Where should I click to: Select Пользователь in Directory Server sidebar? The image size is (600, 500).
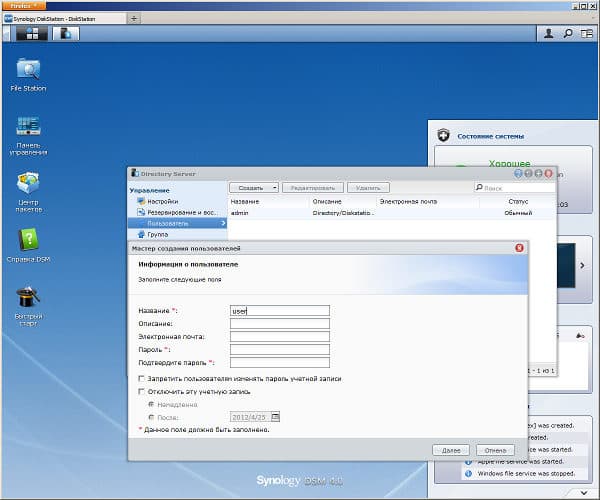pyautogui.click(x=178, y=223)
